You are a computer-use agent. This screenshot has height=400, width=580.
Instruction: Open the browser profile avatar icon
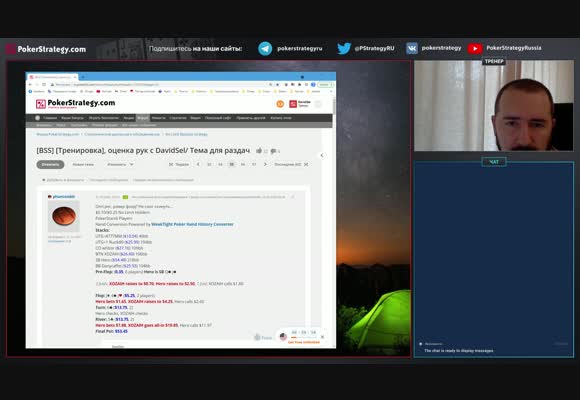pyautogui.click(x=313, y=84)
